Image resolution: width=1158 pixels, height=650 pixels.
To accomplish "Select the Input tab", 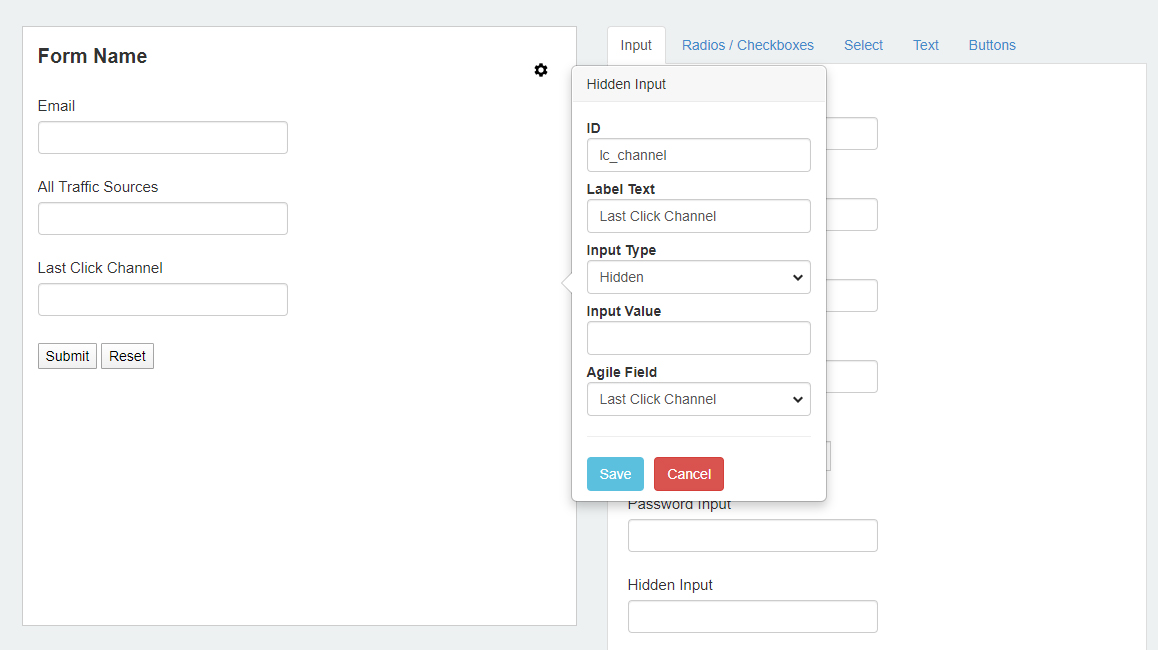I will point(636,45).
